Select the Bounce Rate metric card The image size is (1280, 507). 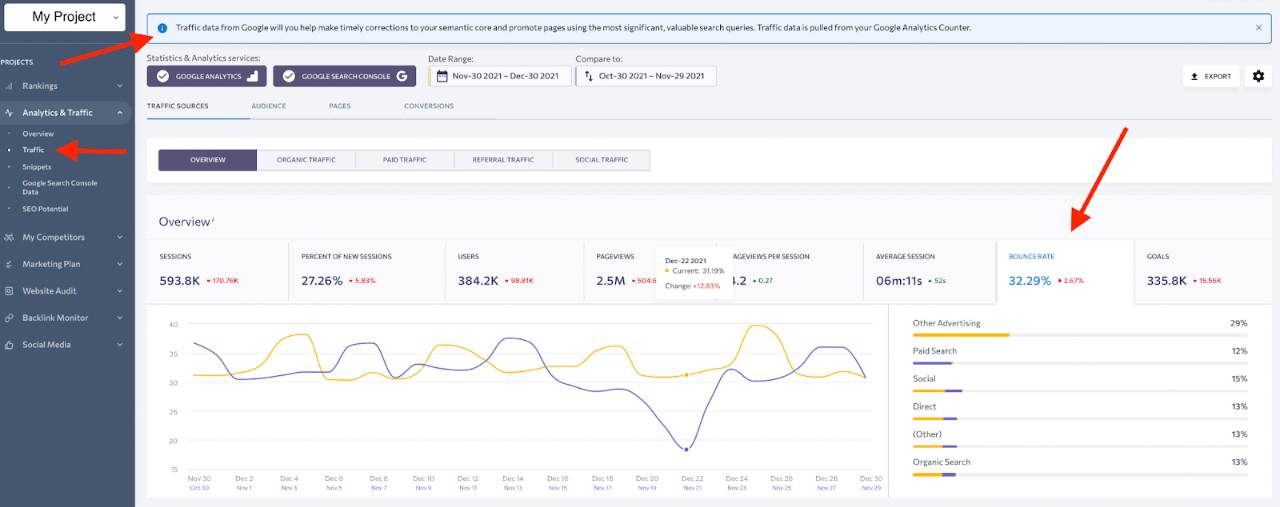[1065, 270]
